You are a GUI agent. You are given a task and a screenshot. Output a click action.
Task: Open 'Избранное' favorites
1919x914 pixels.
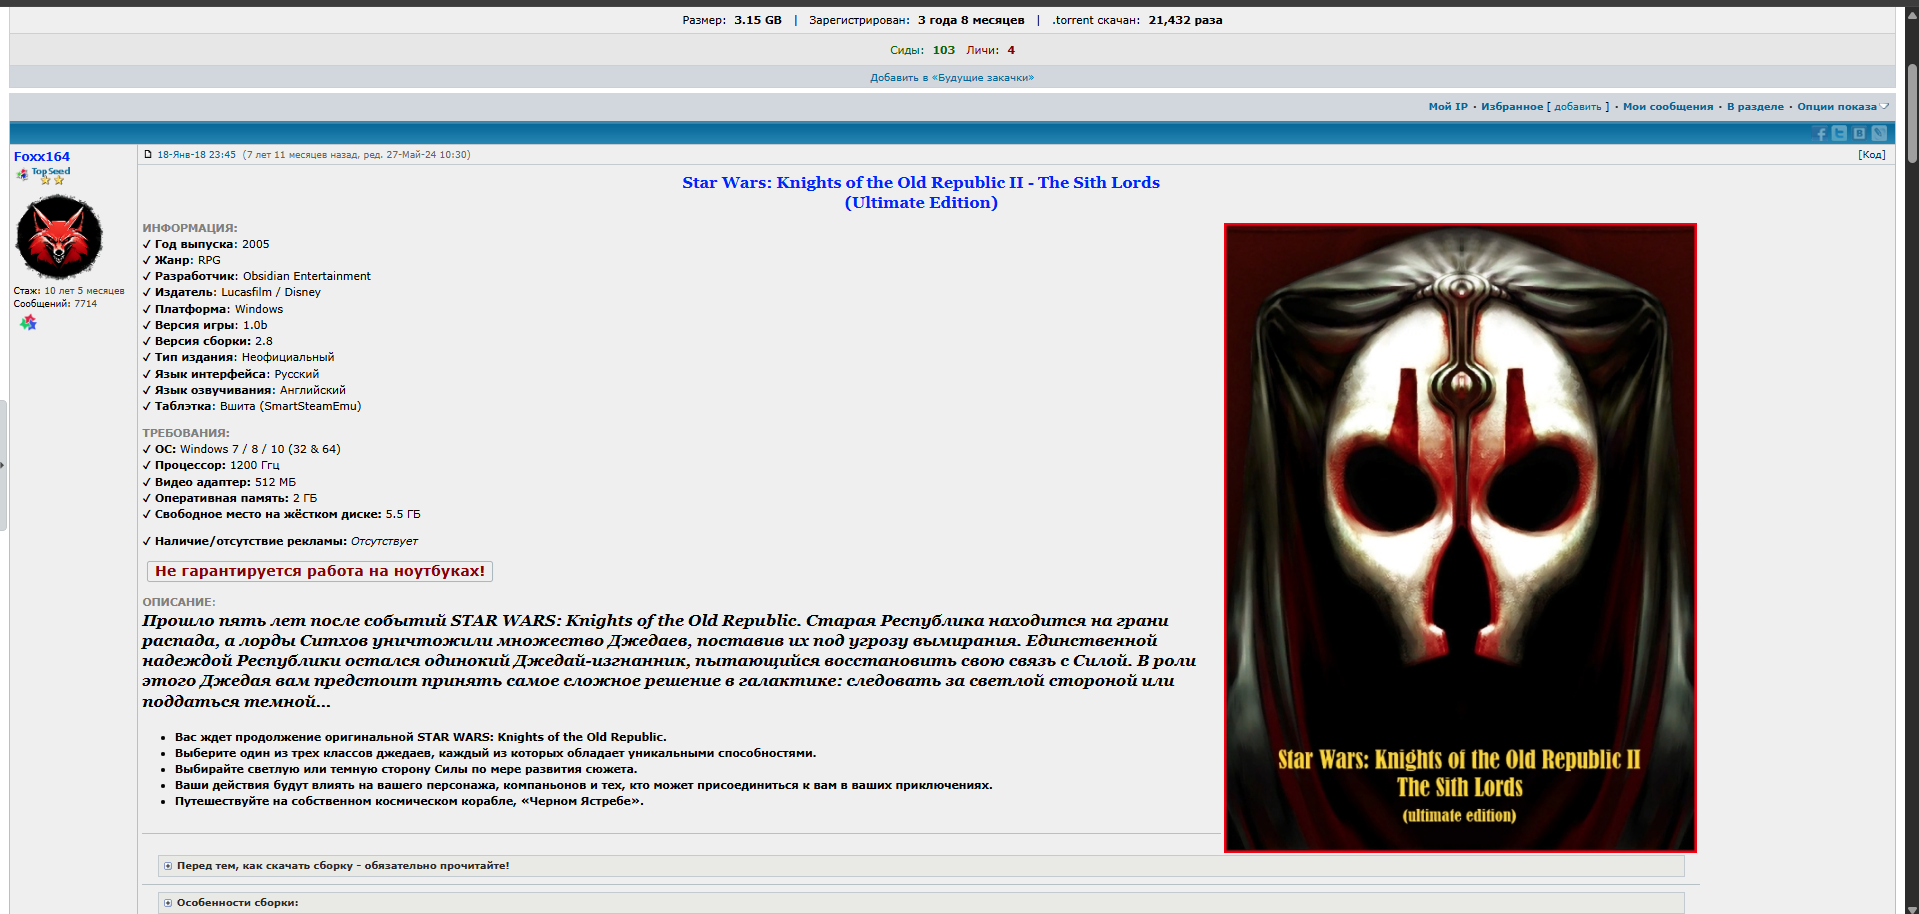tap(1512, 107)
